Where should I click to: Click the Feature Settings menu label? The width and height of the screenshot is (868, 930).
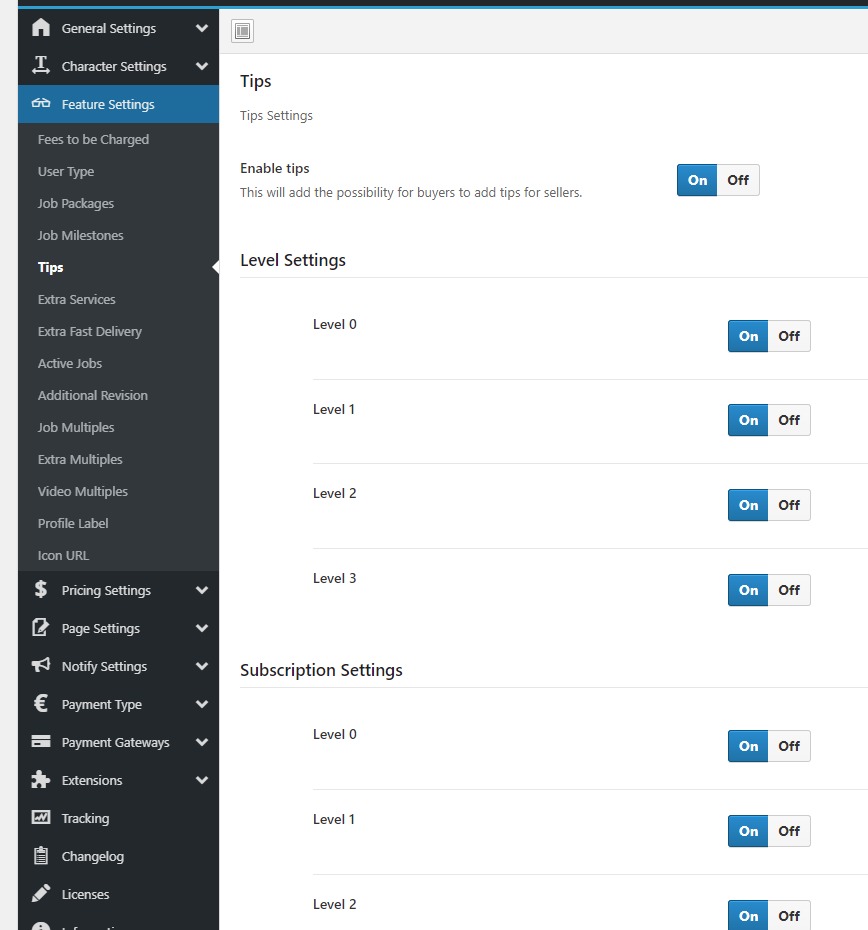pos(108,104)
